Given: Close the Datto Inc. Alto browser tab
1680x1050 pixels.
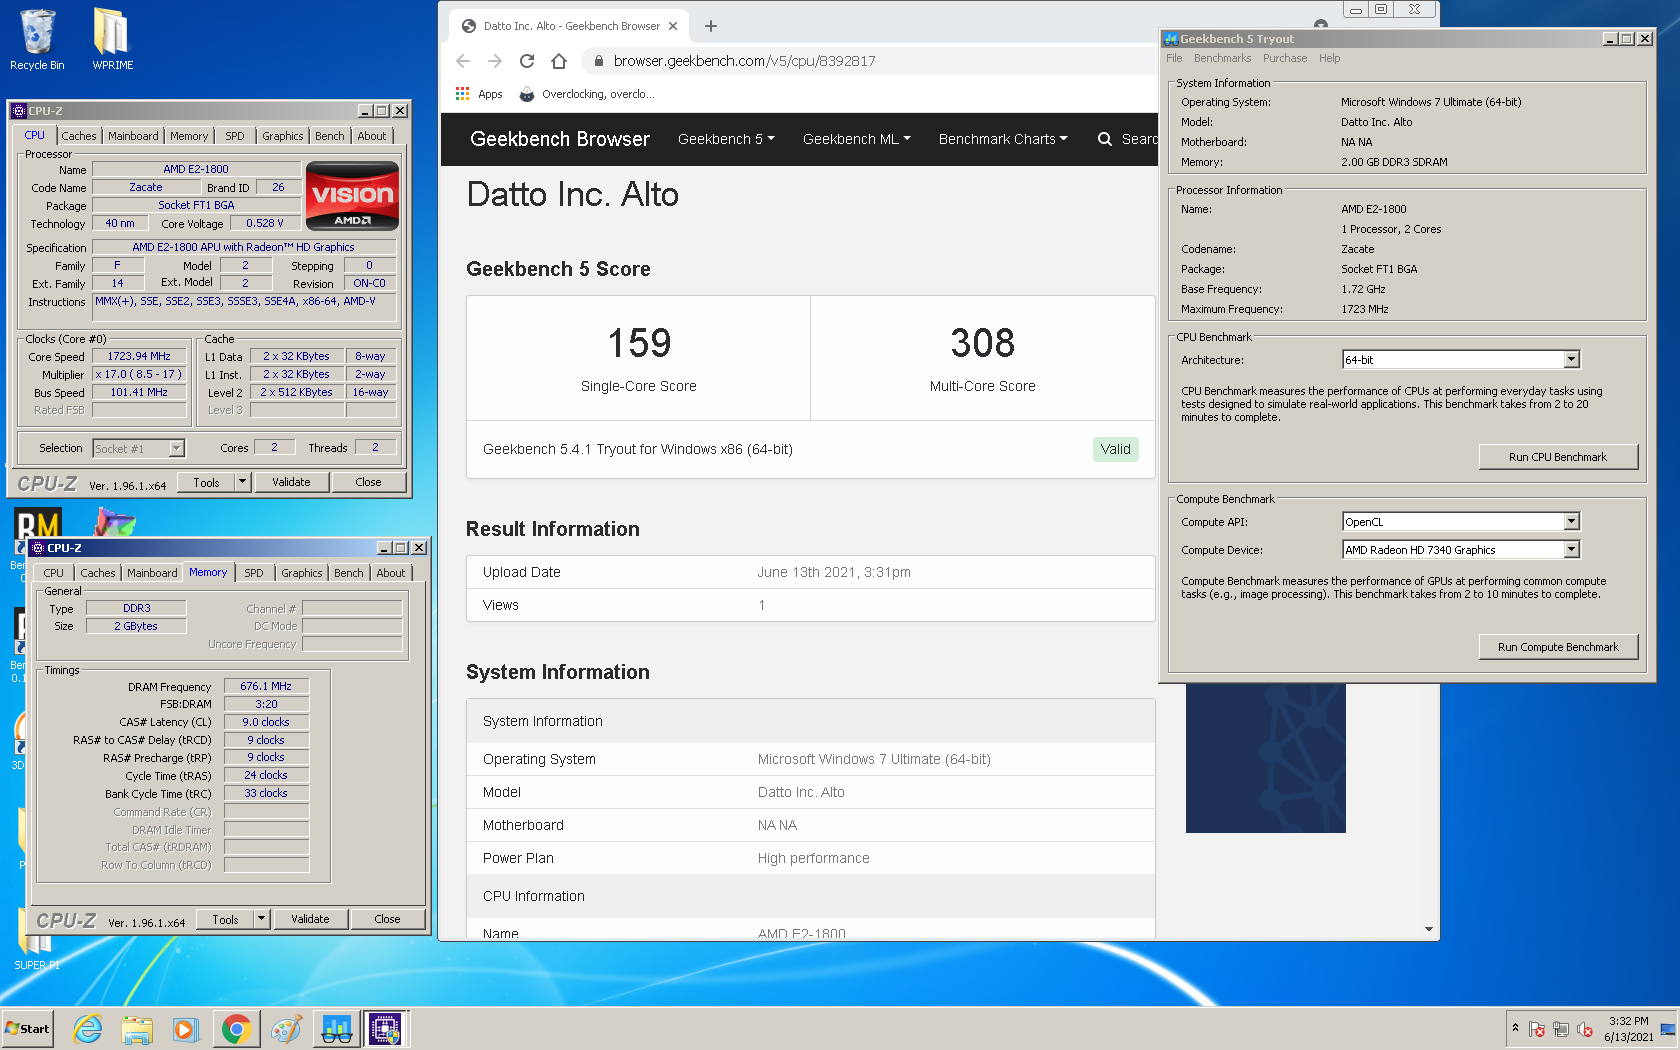Looking at the screenshot, I should (x=673, y=26).
